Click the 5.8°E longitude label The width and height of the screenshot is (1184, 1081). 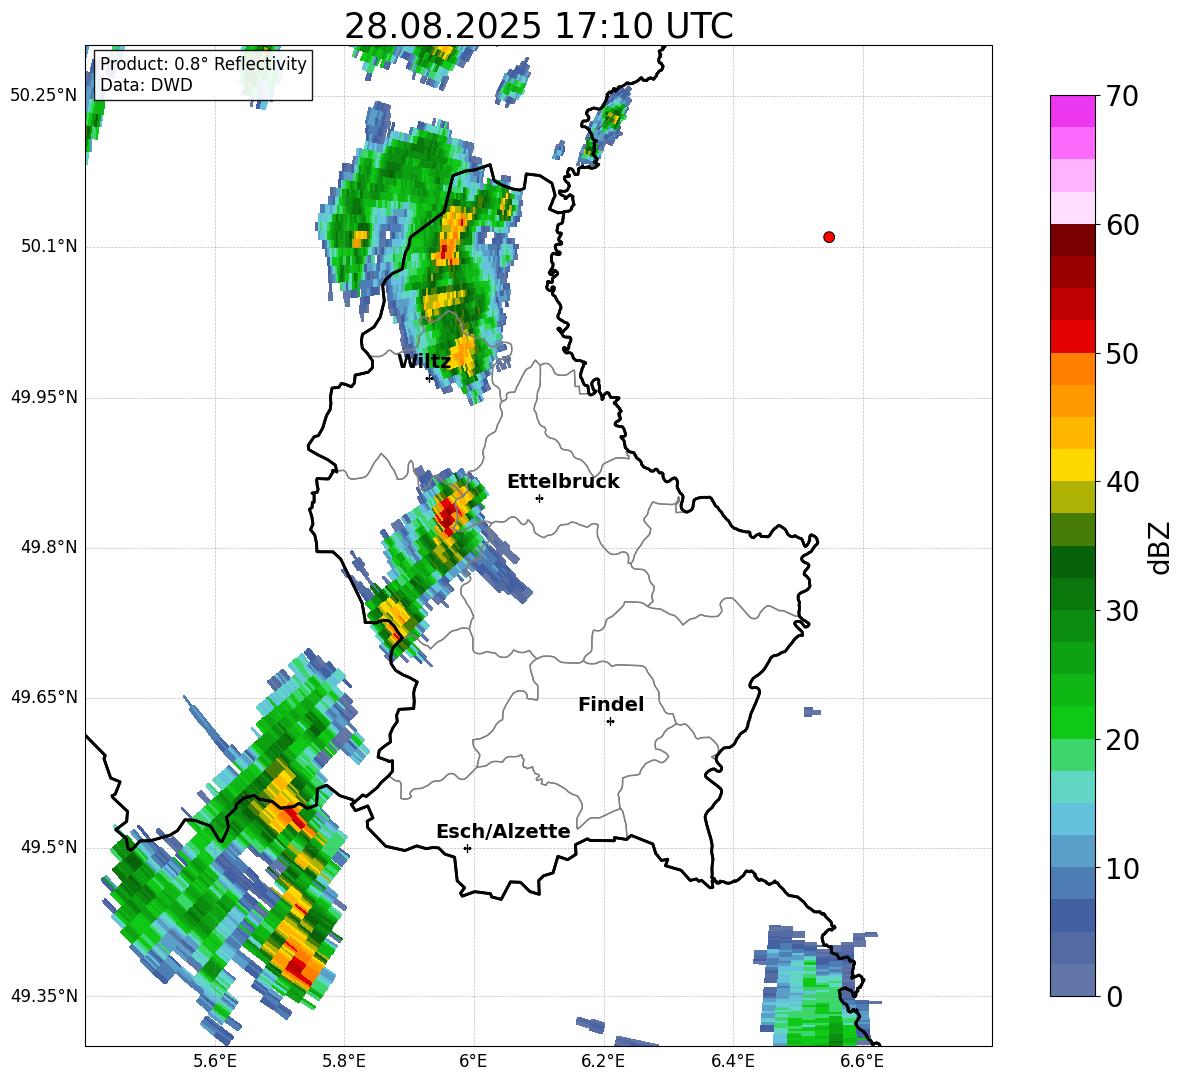click(344, 1061)
